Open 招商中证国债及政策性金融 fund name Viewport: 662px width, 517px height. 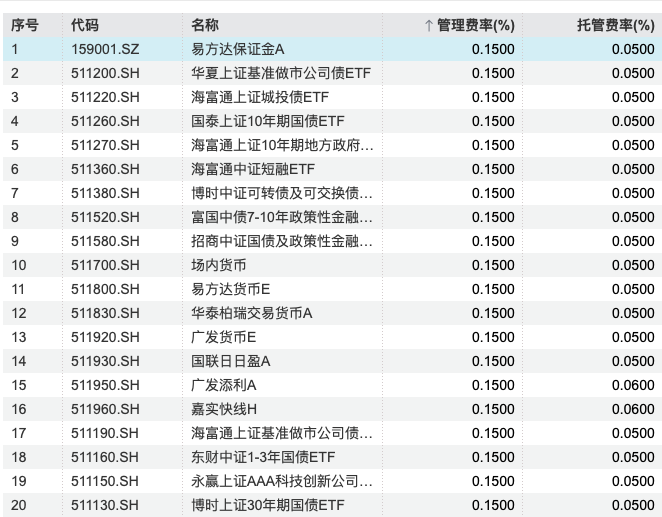282,241
